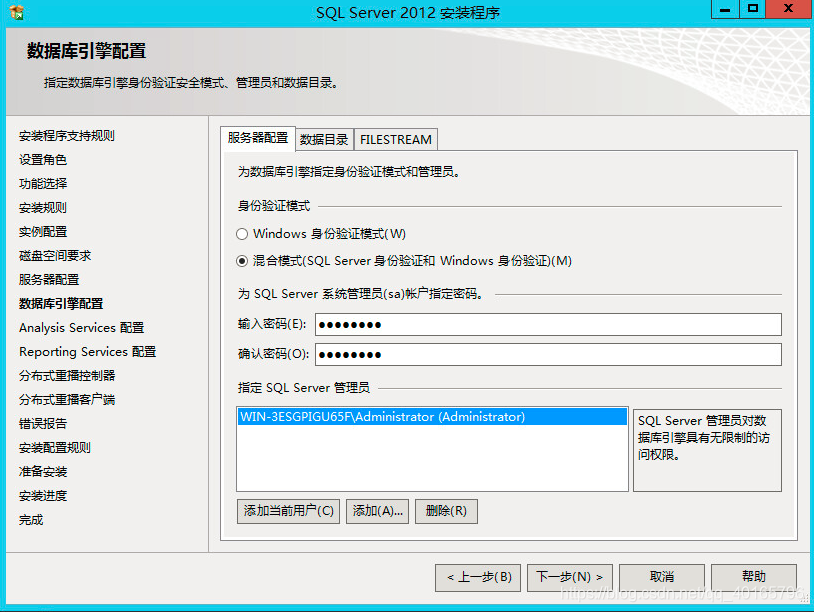Viewport: 814px width, 612px height.
Task: Click Reporting Services 配置 step
Action: point(88,351)
